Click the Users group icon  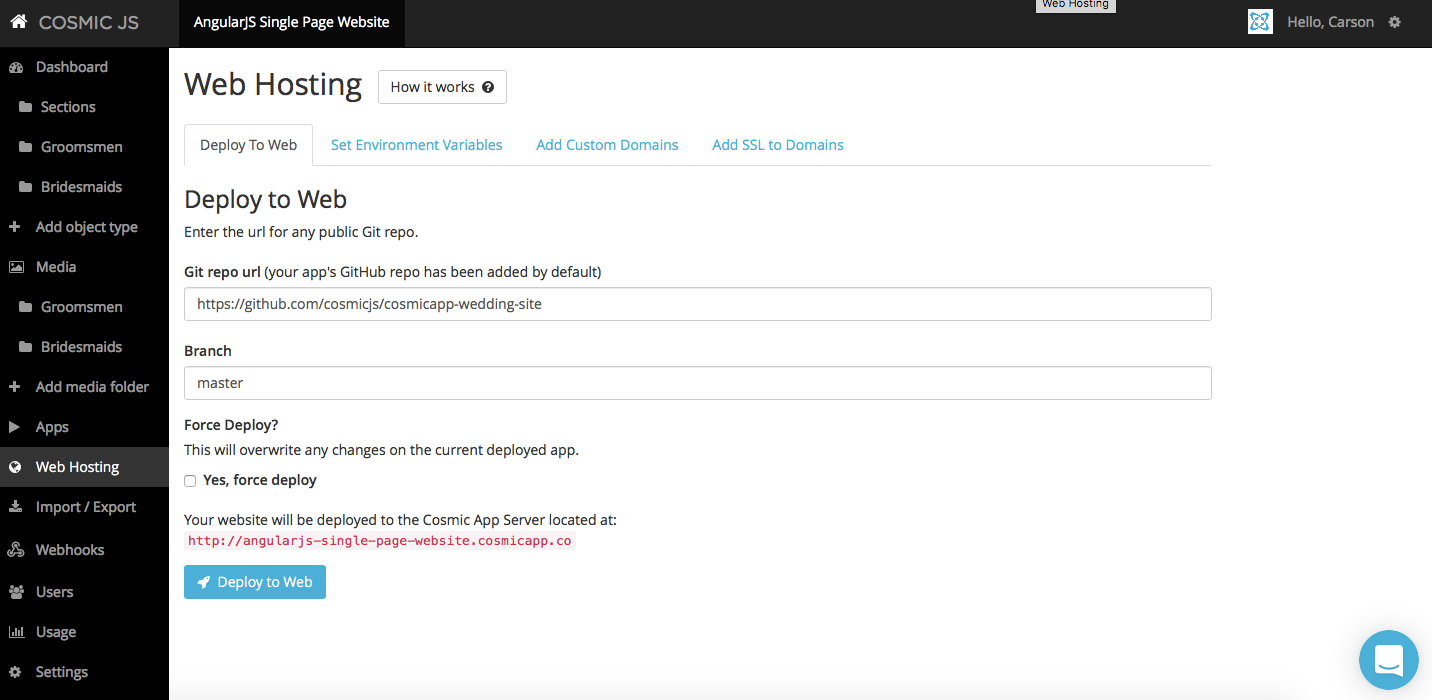point(15,592)
